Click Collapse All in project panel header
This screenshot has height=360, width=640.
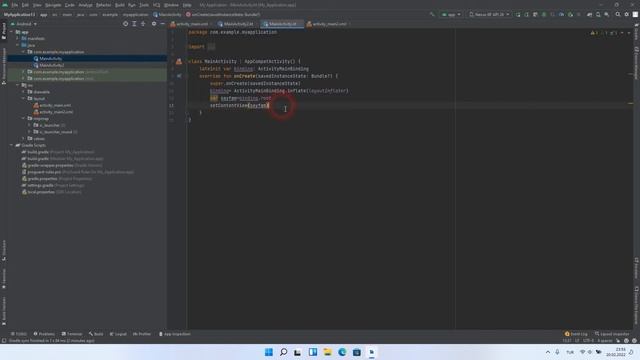pyautogui.click(x=143, y=24)
